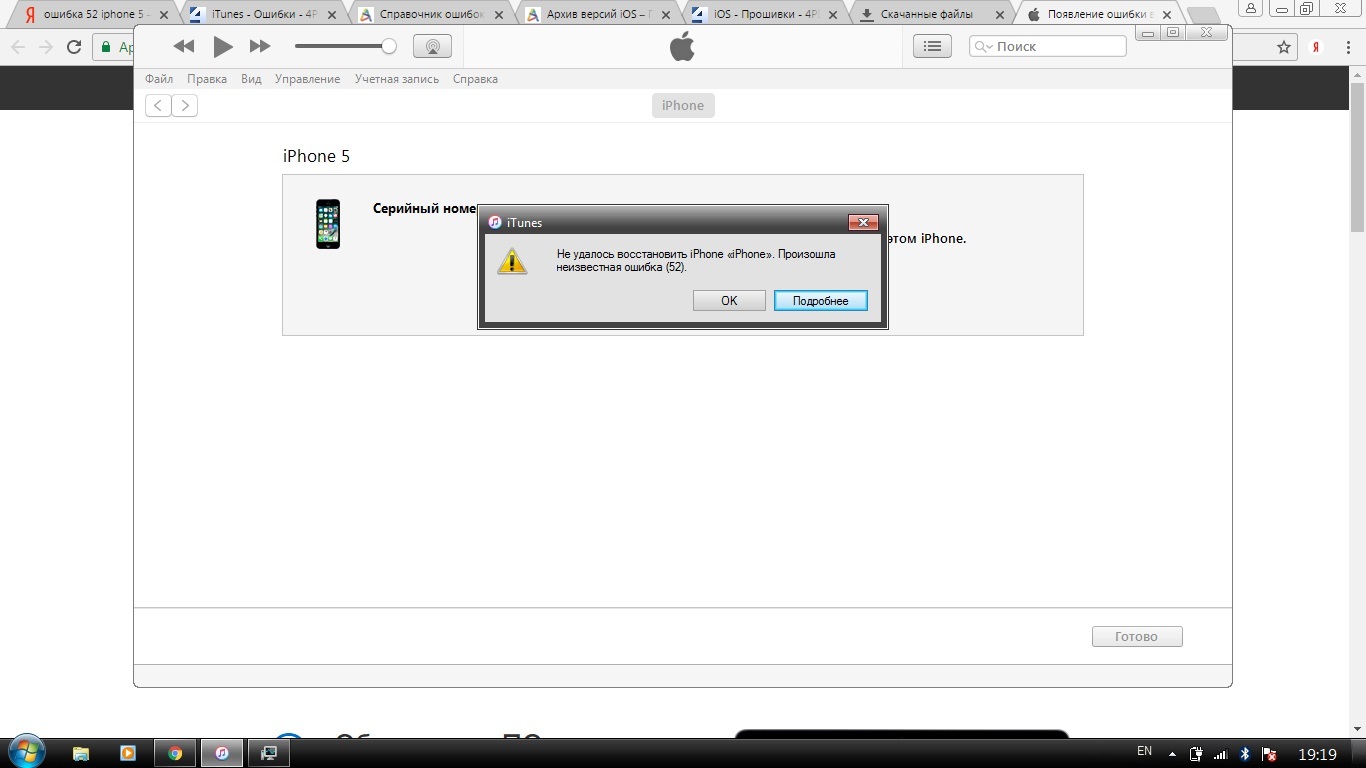Click the next track fast-forward button
This screenshot has width=1366, height=768.
pos(260,46)
